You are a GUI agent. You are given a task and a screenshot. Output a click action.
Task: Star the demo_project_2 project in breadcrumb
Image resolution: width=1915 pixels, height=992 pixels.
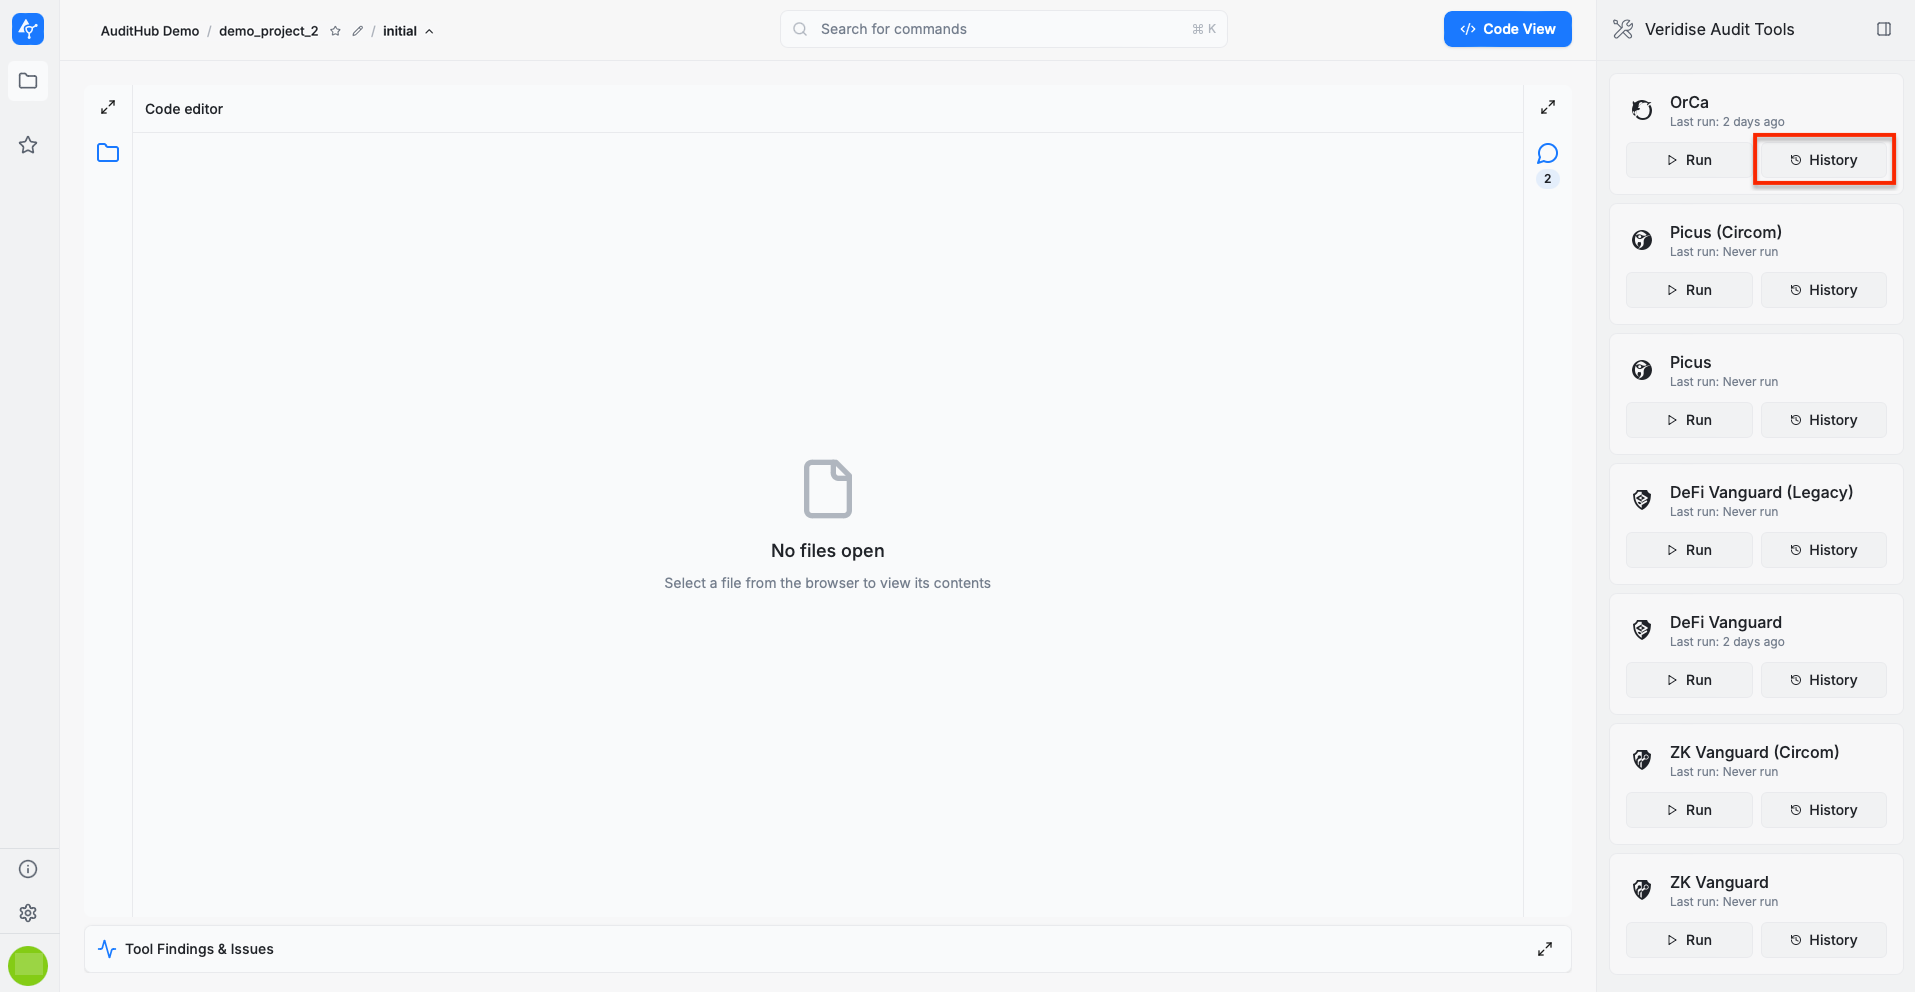click(x=336, y=31)
